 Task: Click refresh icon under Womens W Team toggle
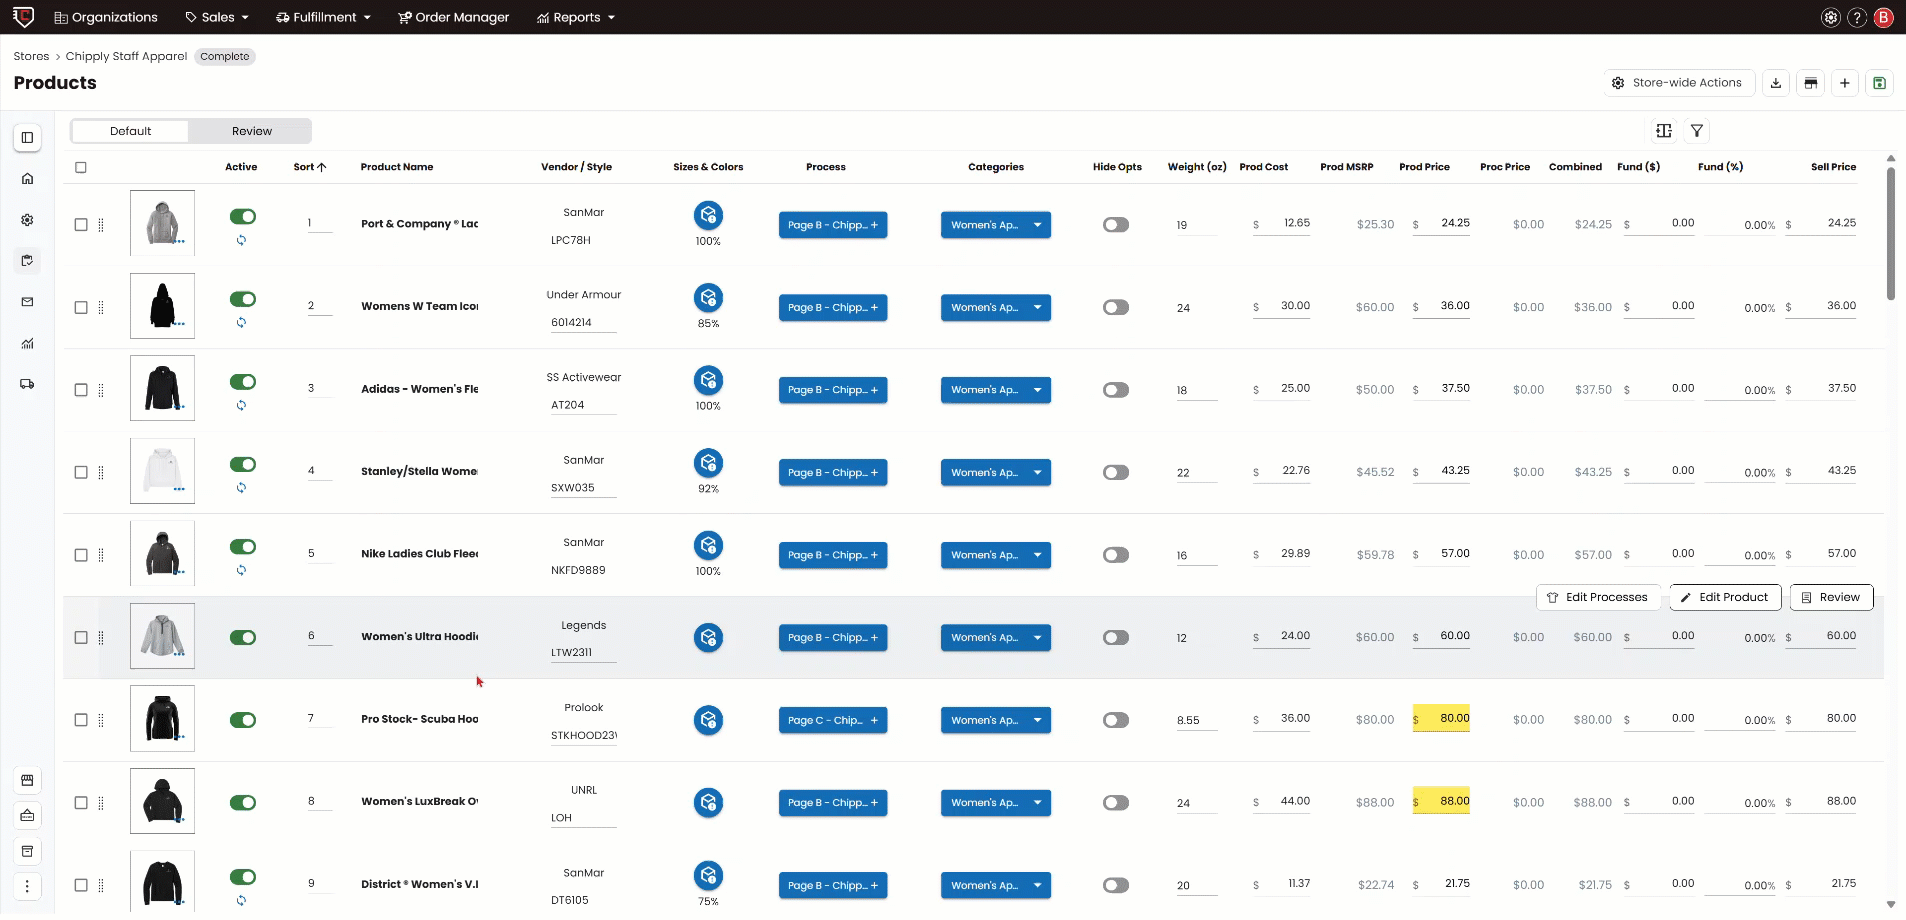(x=241, y=323)
